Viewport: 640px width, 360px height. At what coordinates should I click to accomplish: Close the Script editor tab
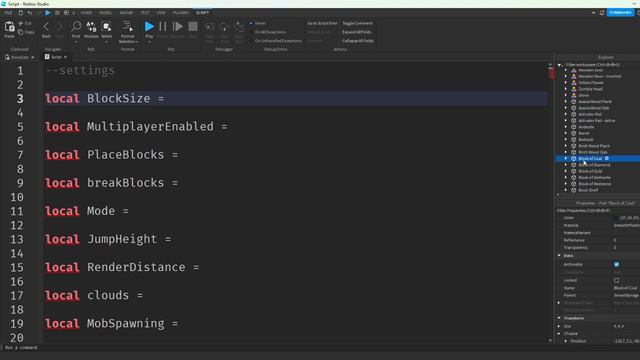pos(65,57)
